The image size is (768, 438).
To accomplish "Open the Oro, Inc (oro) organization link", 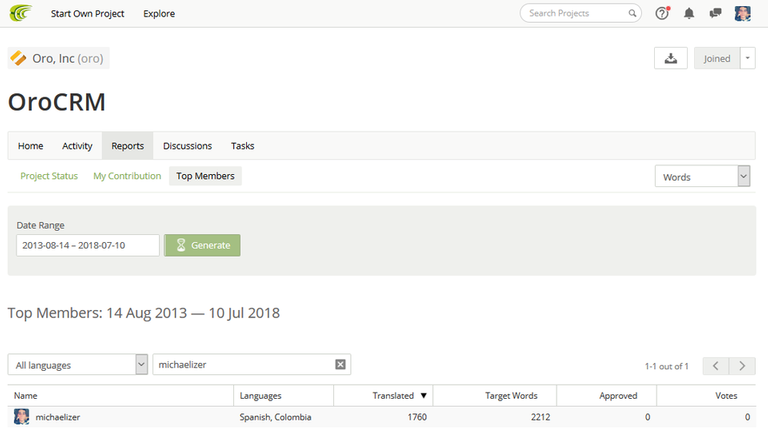I will click(58, 58).
